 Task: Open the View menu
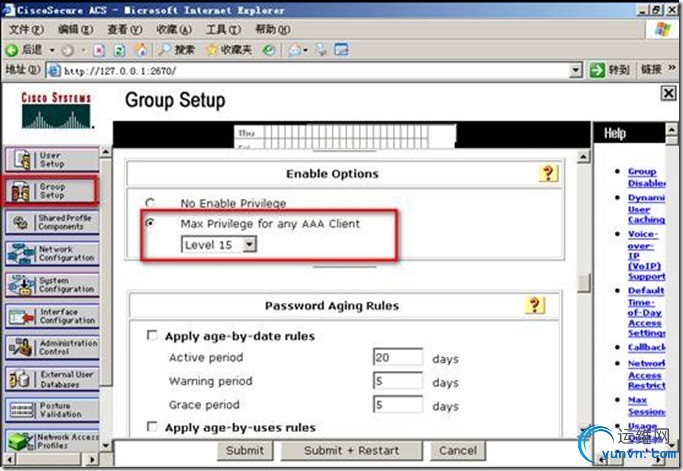click(x=125, y=30)
